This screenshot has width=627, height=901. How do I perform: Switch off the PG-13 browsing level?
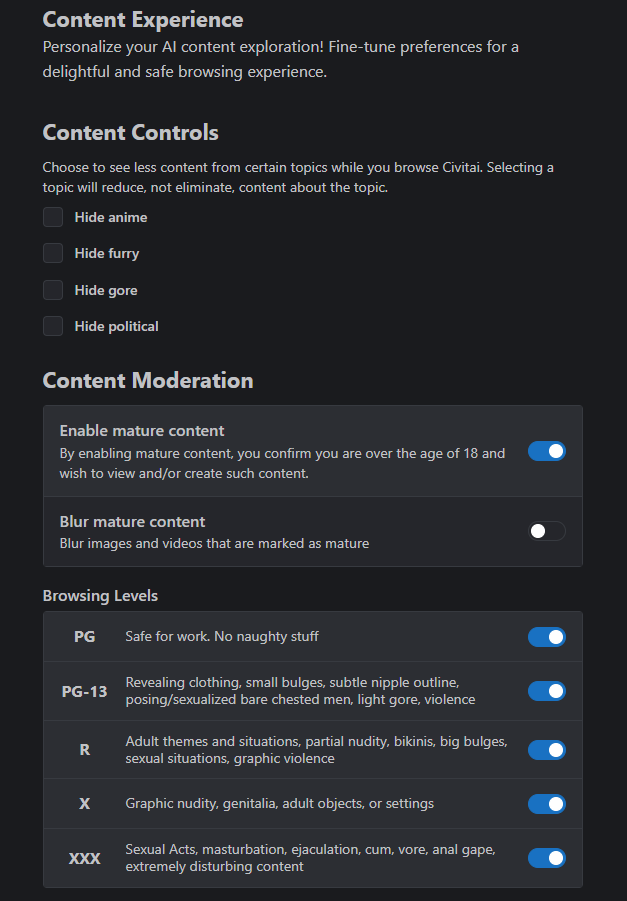coord(547,691)
